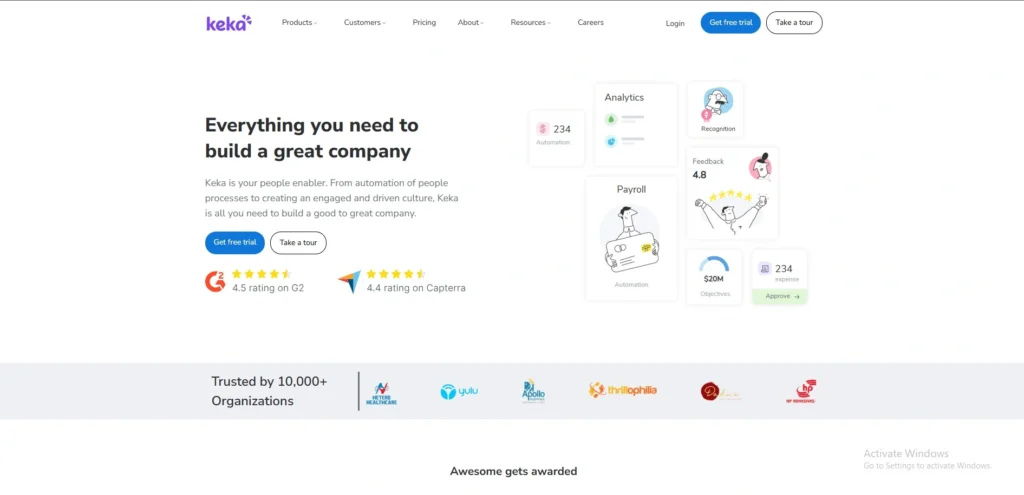Click Get free trial below hero text
1024x495 pixels.
pyautogui.click(x=234, y=242)
